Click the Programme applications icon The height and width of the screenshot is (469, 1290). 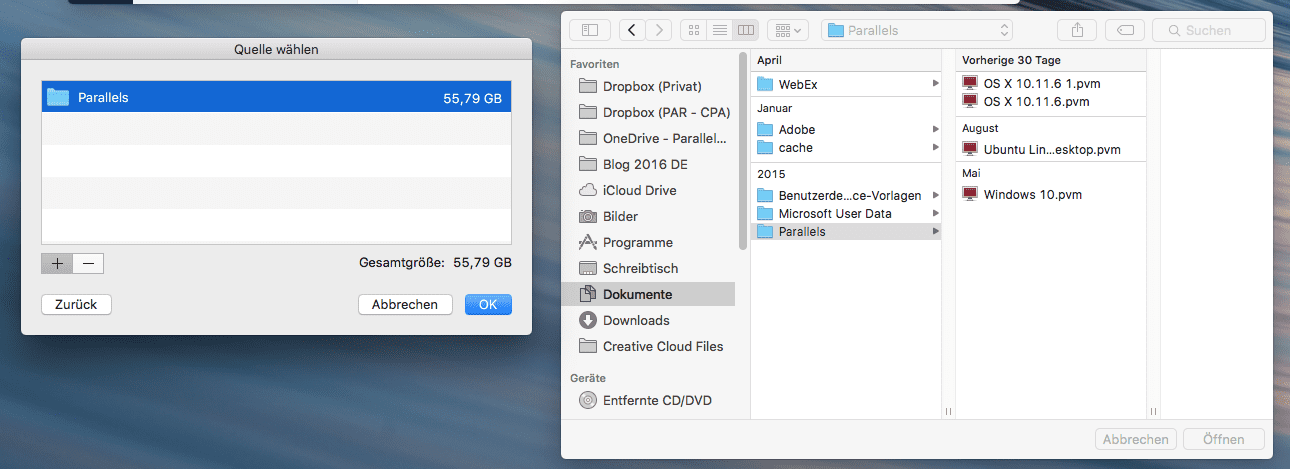(588, 242)
